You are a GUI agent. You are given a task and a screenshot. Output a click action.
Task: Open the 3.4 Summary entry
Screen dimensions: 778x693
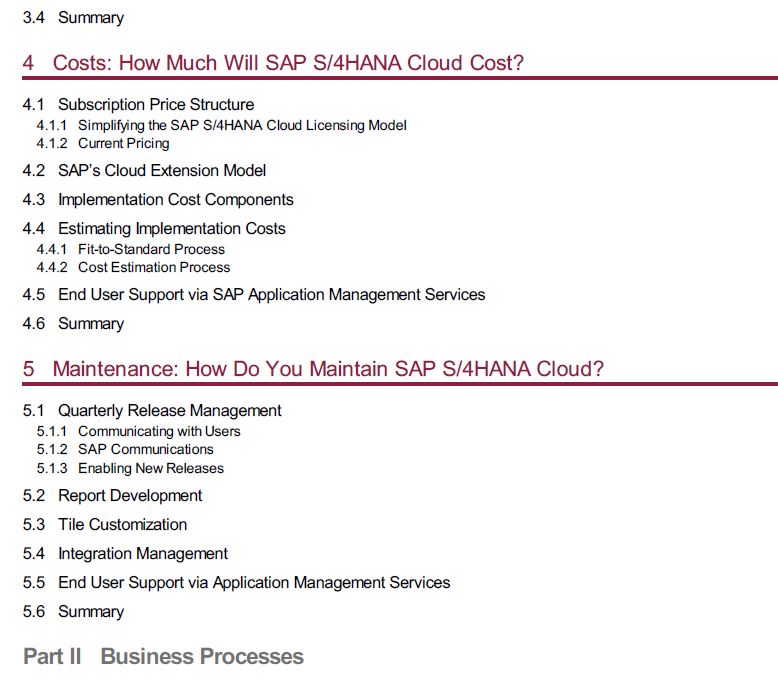click(73, 18)
